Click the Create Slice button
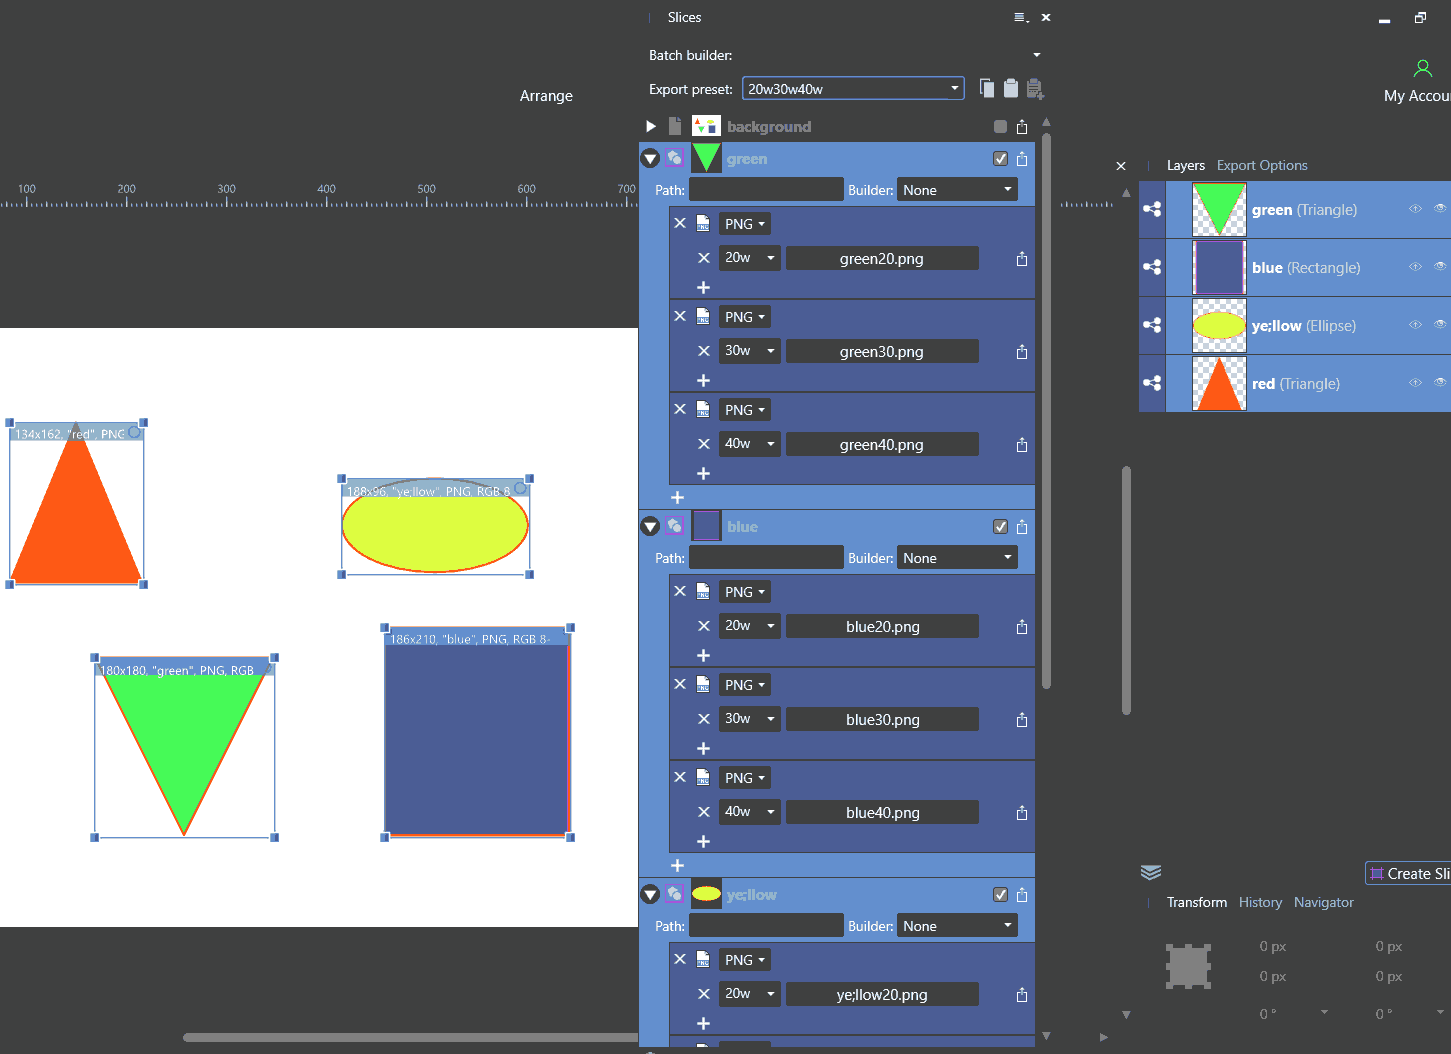Image resolution: width=1451 pixels, height=1054 pixels. 1408,874
